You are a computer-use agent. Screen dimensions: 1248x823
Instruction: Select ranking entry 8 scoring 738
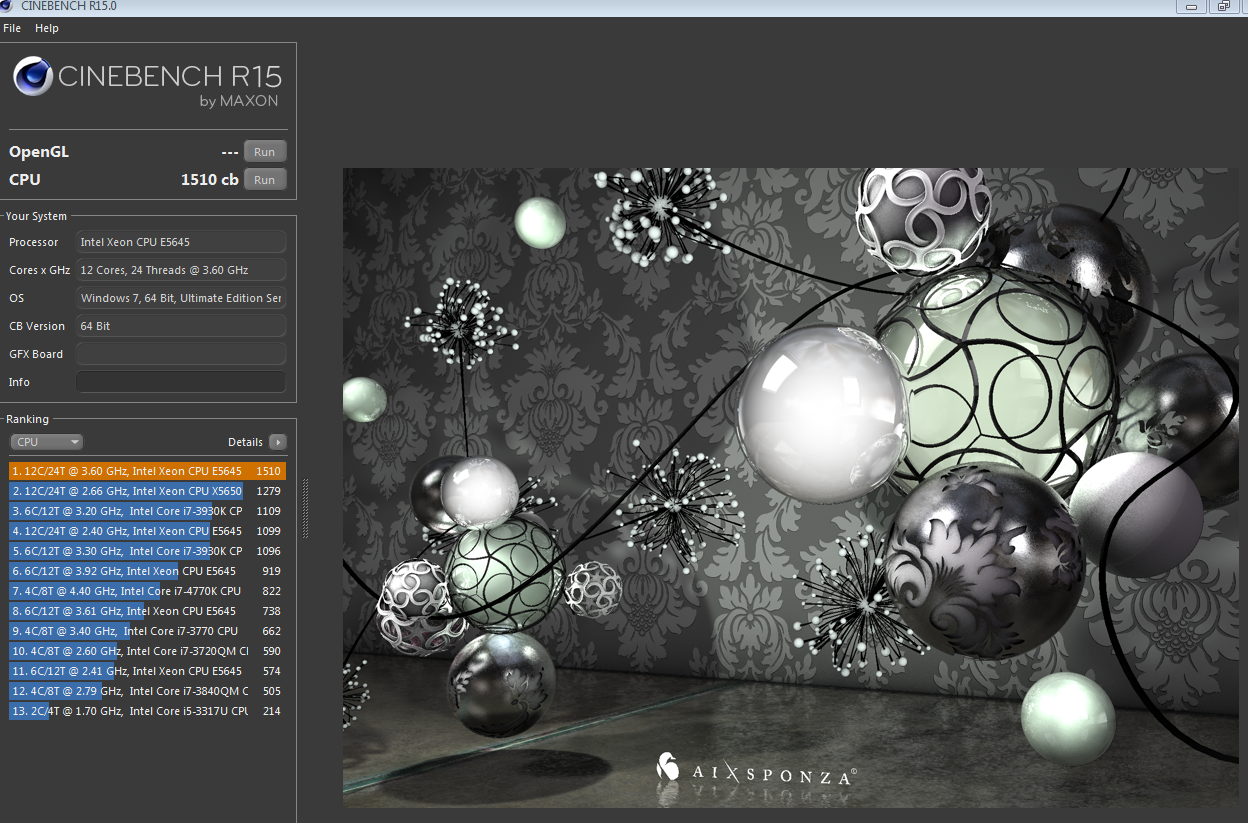pyautogui.click(x=148, y=611)
